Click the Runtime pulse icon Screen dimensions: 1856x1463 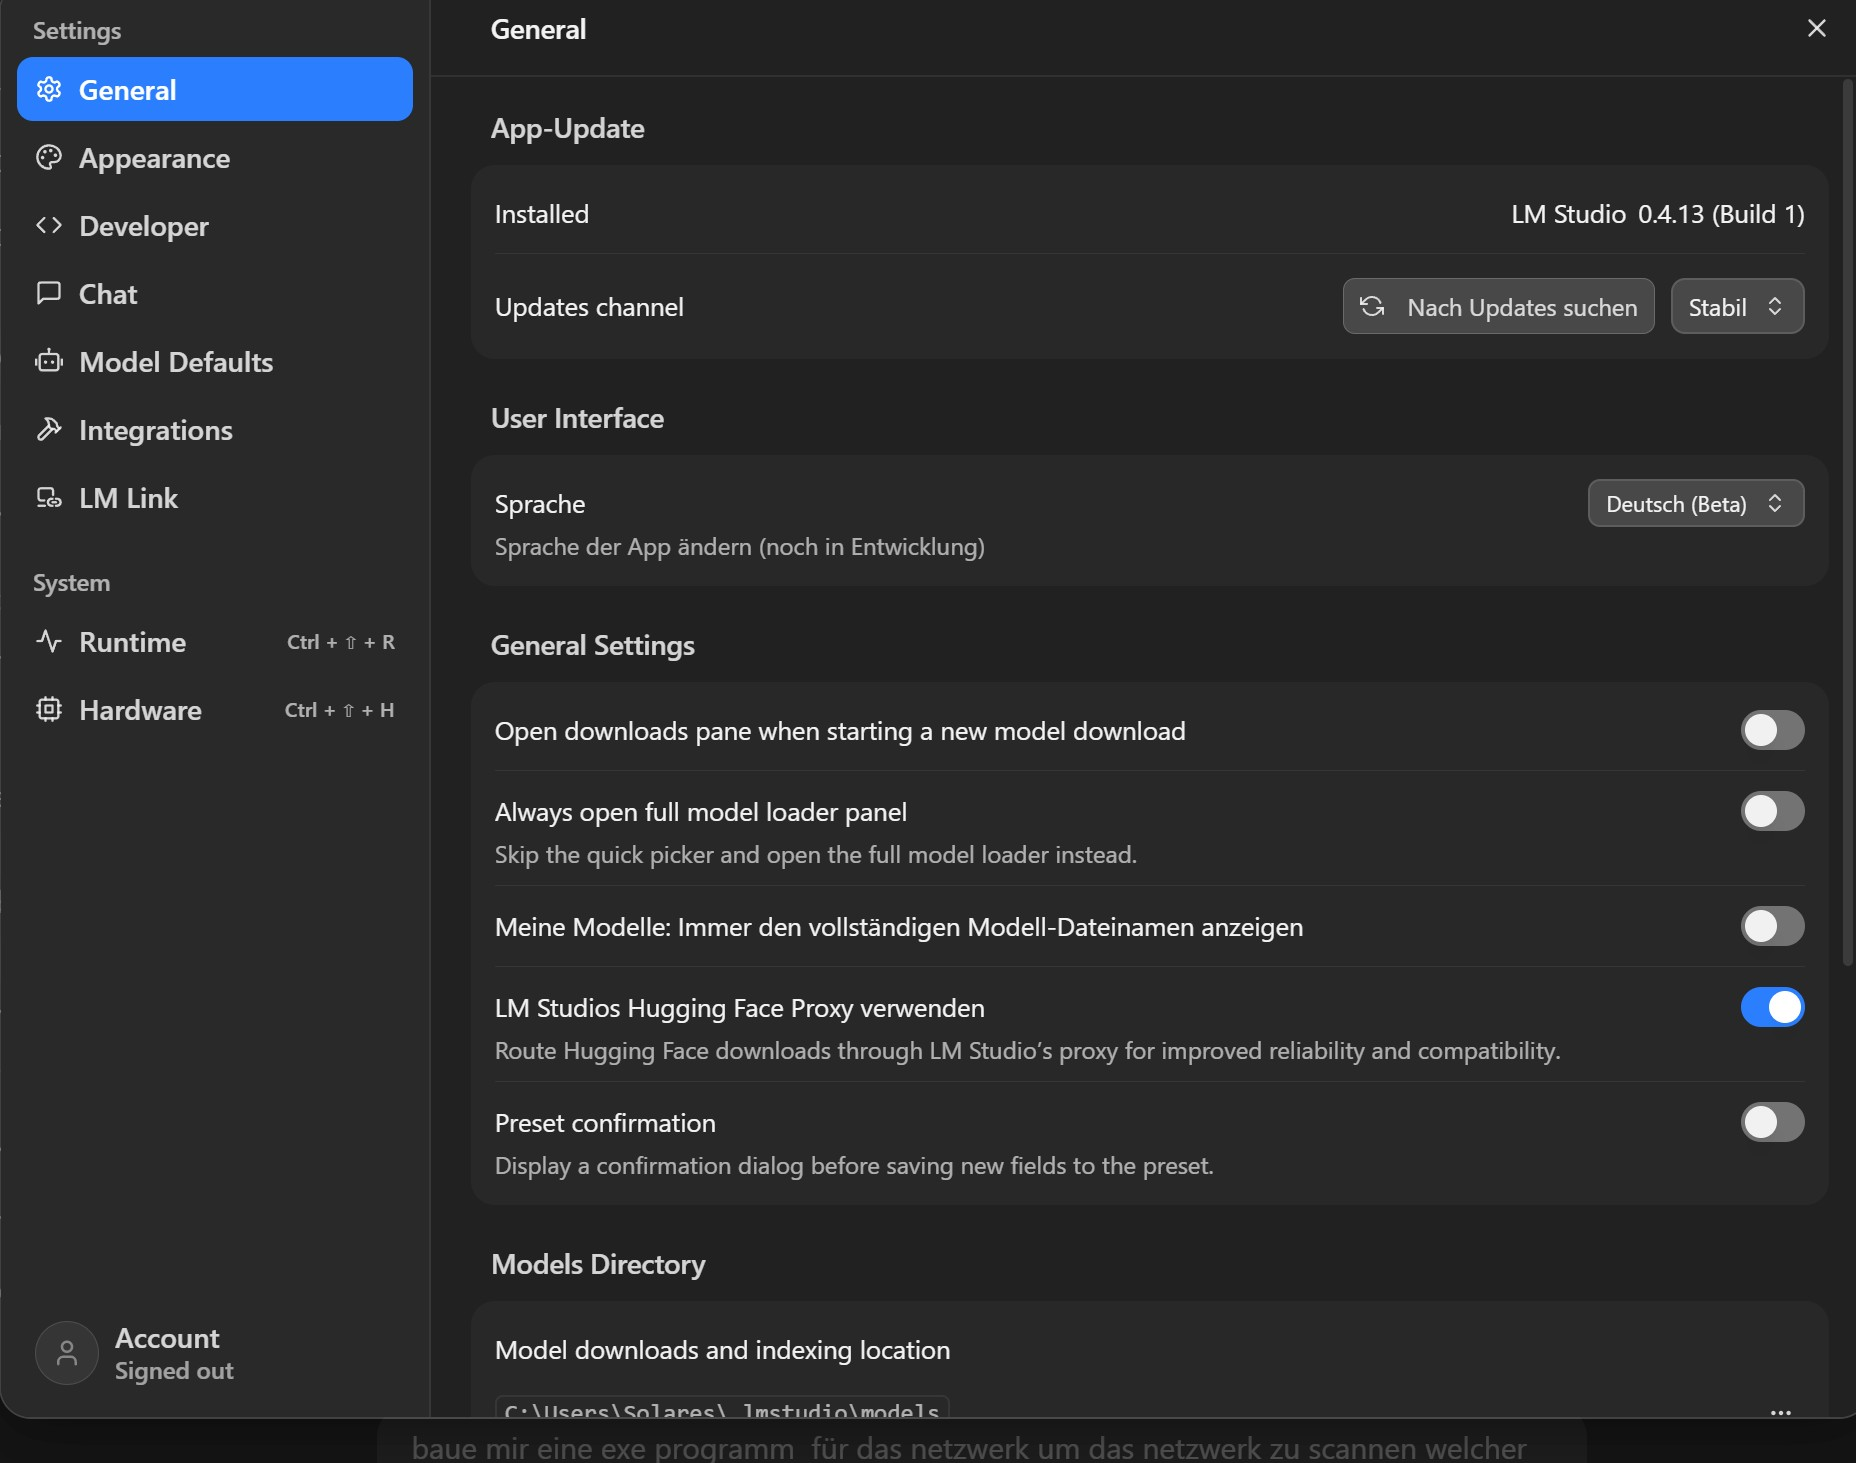click(49, 641)
